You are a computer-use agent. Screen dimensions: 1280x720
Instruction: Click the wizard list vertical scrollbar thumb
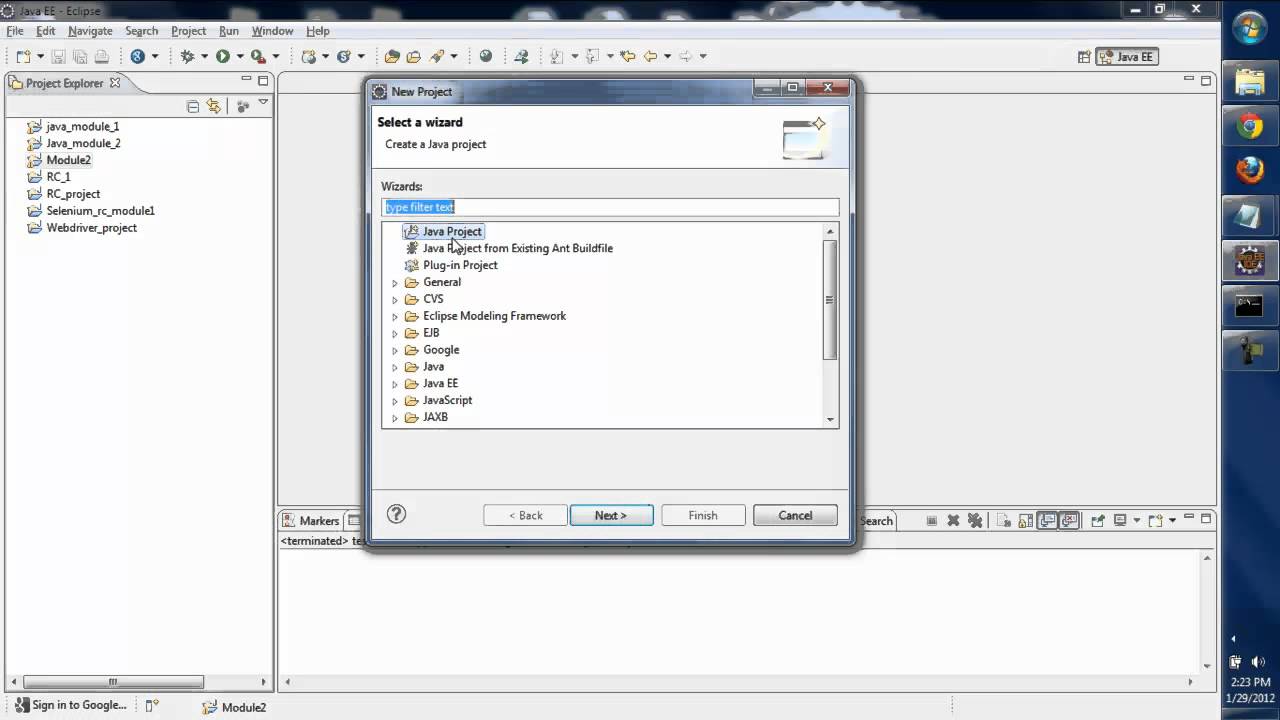[829, 300]
